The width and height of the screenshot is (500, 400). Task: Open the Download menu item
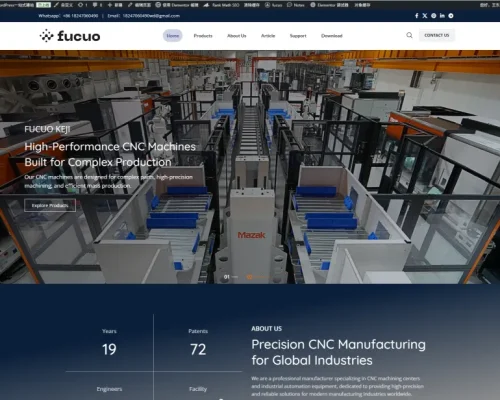(332, 36)
